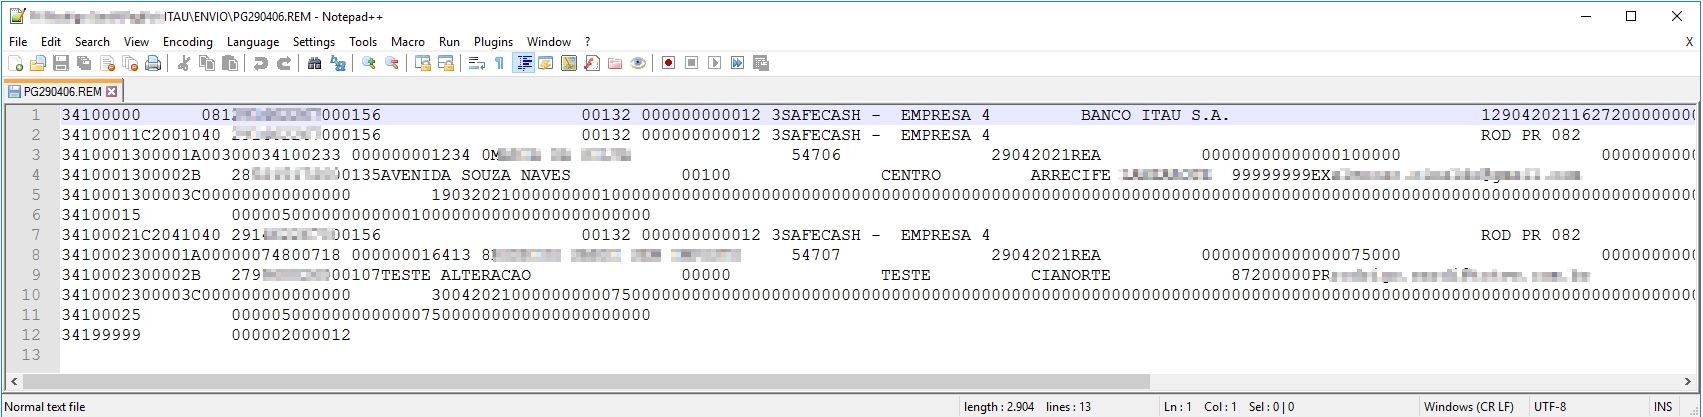The height and width of the screenshot is (417, 1703).
Task: Open the Run menu
Action: click(449, 42)
